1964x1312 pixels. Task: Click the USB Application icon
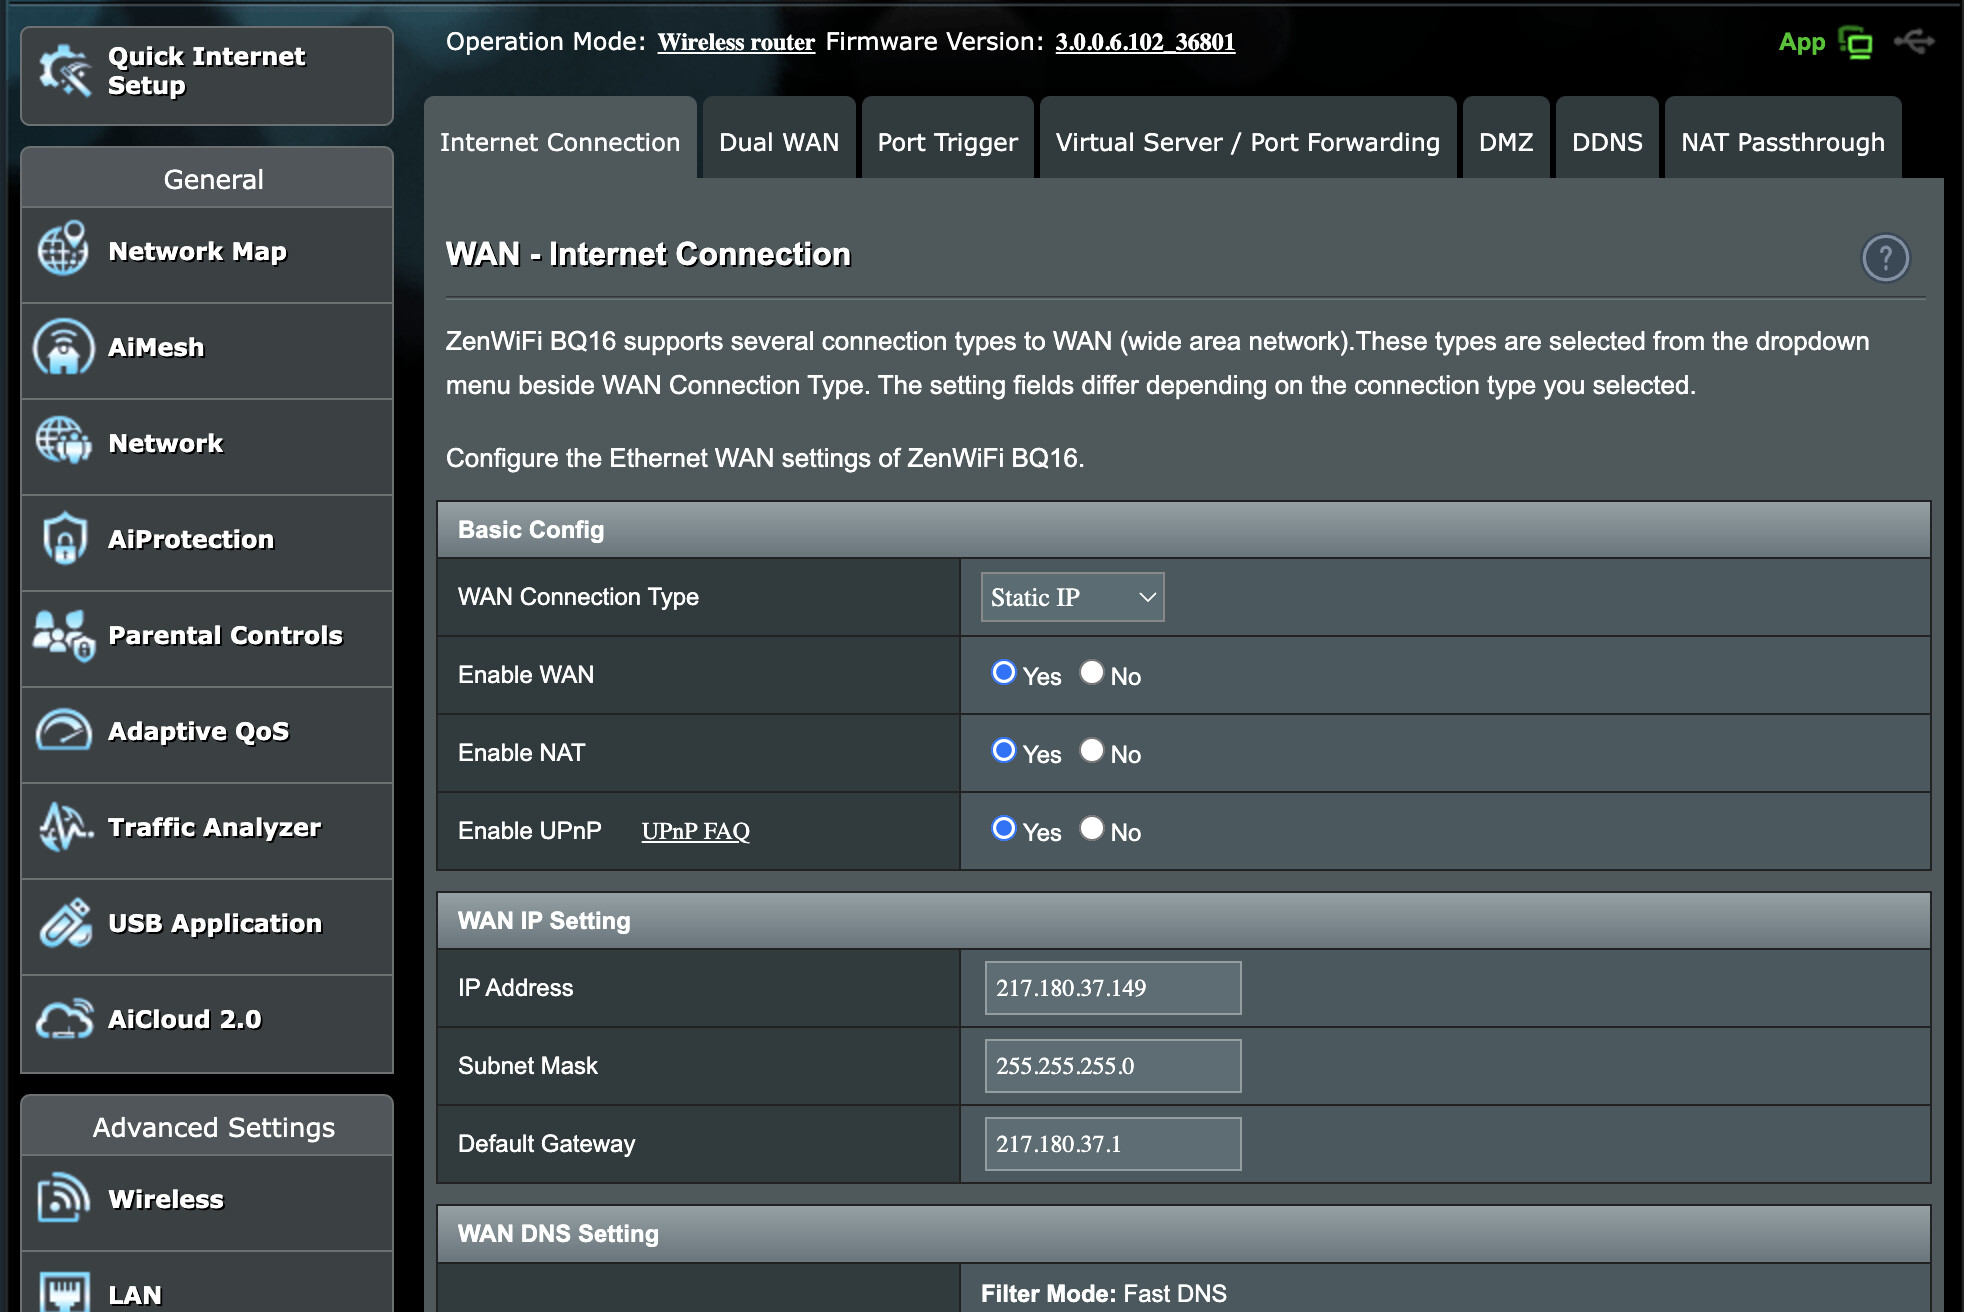click(x=65, y=922)
